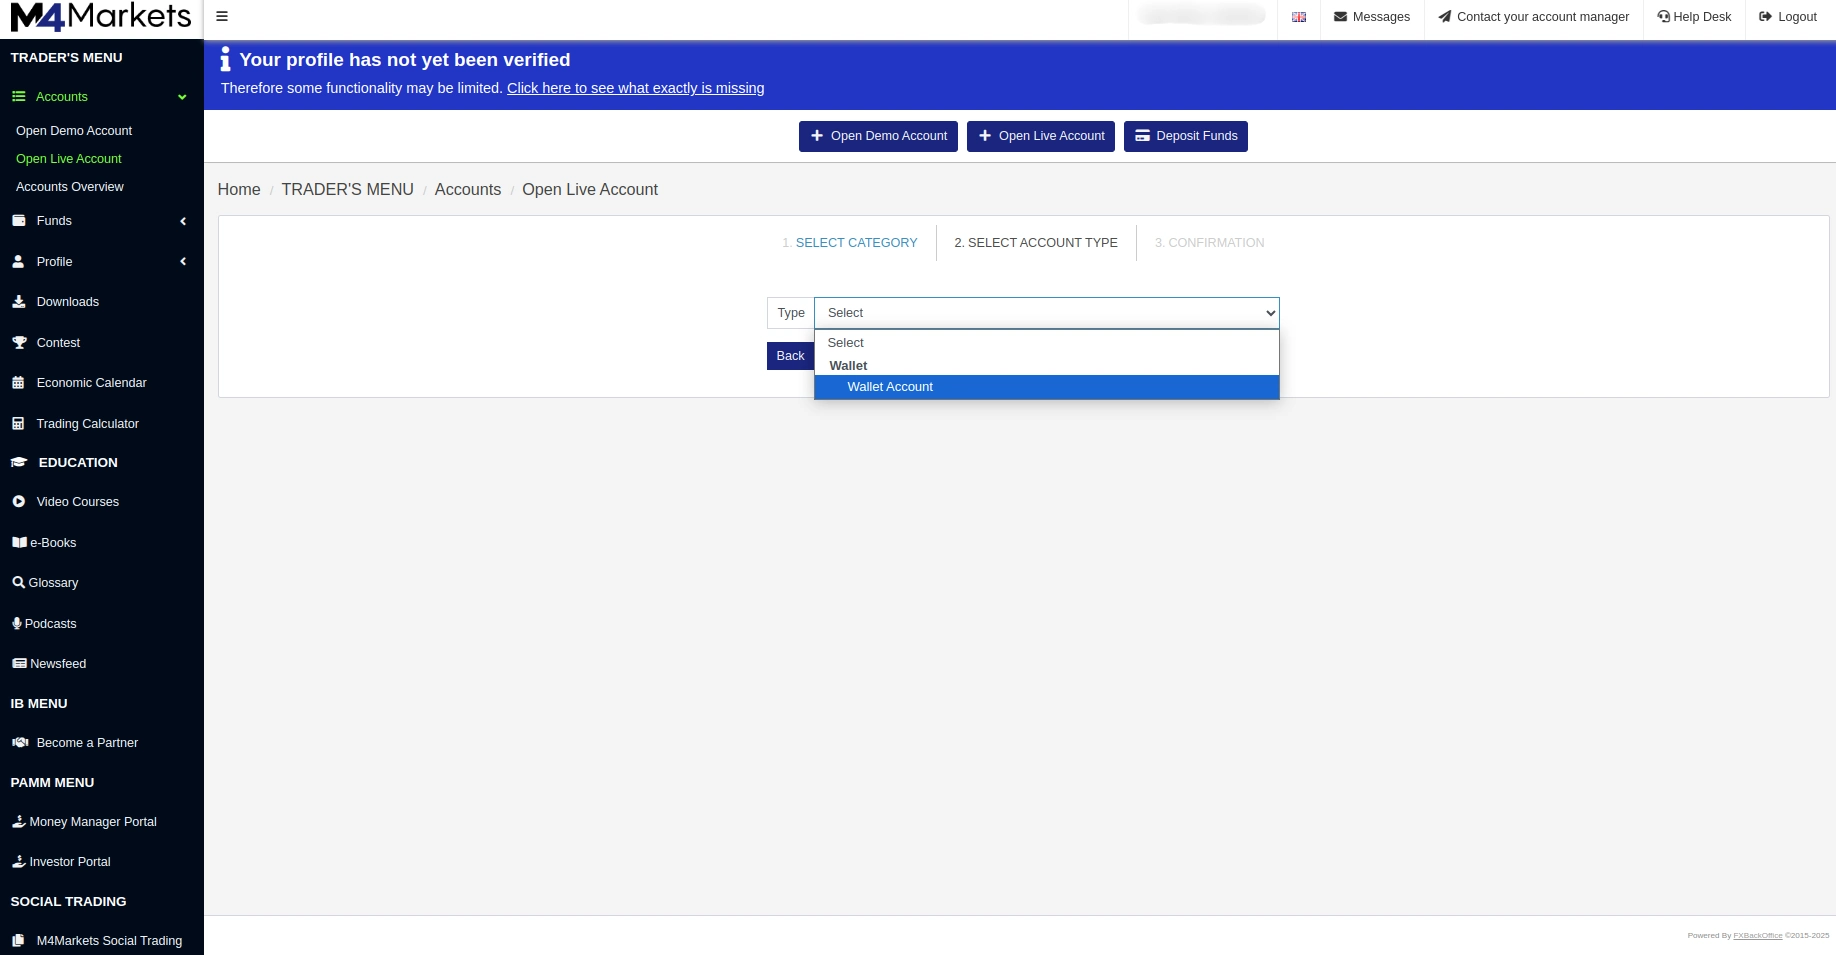The height and width of the screenshot is (955, 1836).
Task: Open the Podcasts section
Action: (x=50, y=623)
